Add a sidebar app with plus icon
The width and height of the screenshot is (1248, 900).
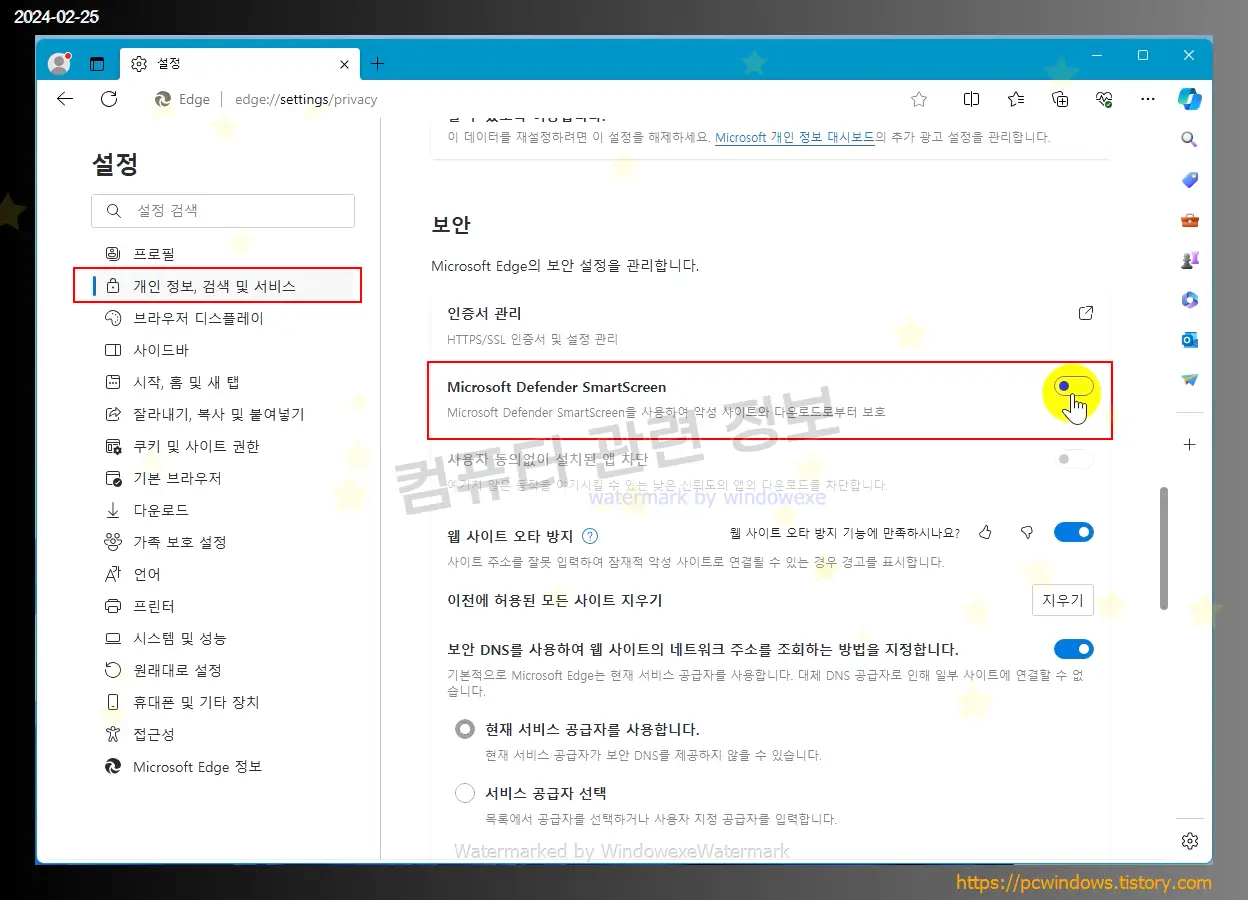click(1190, 444)
